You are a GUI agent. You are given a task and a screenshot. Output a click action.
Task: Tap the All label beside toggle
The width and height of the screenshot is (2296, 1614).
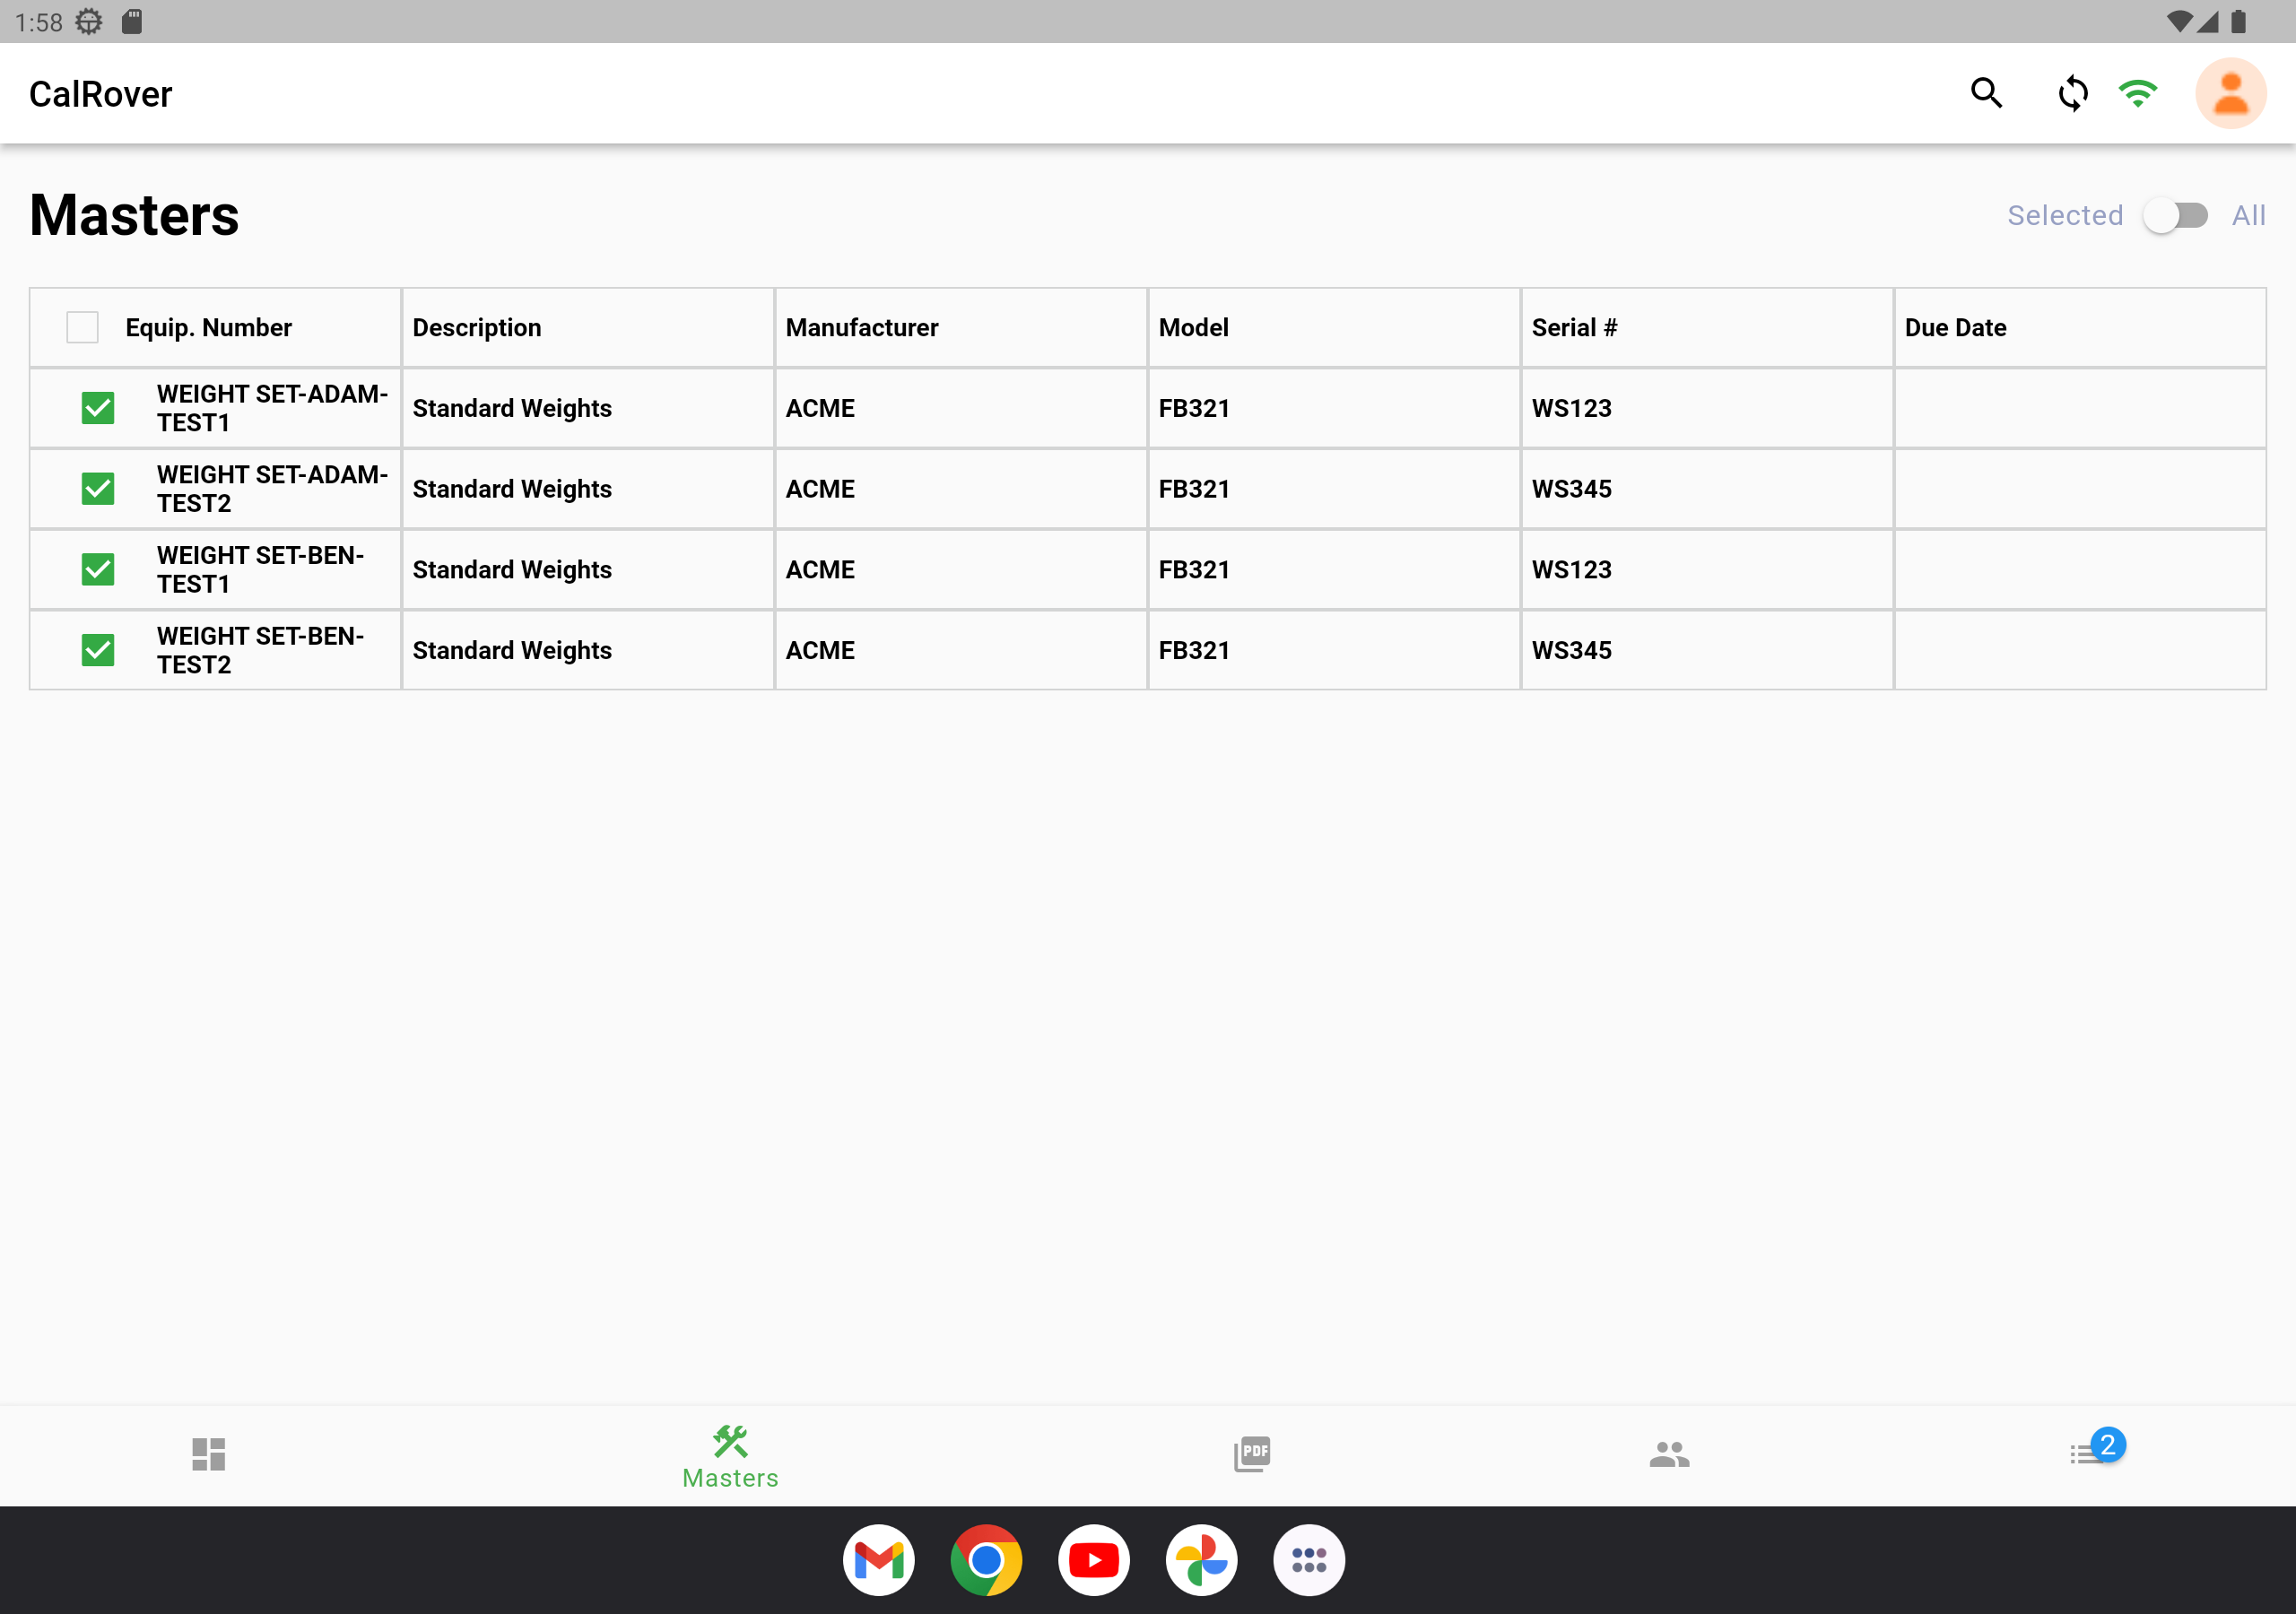coord(2248,216)
